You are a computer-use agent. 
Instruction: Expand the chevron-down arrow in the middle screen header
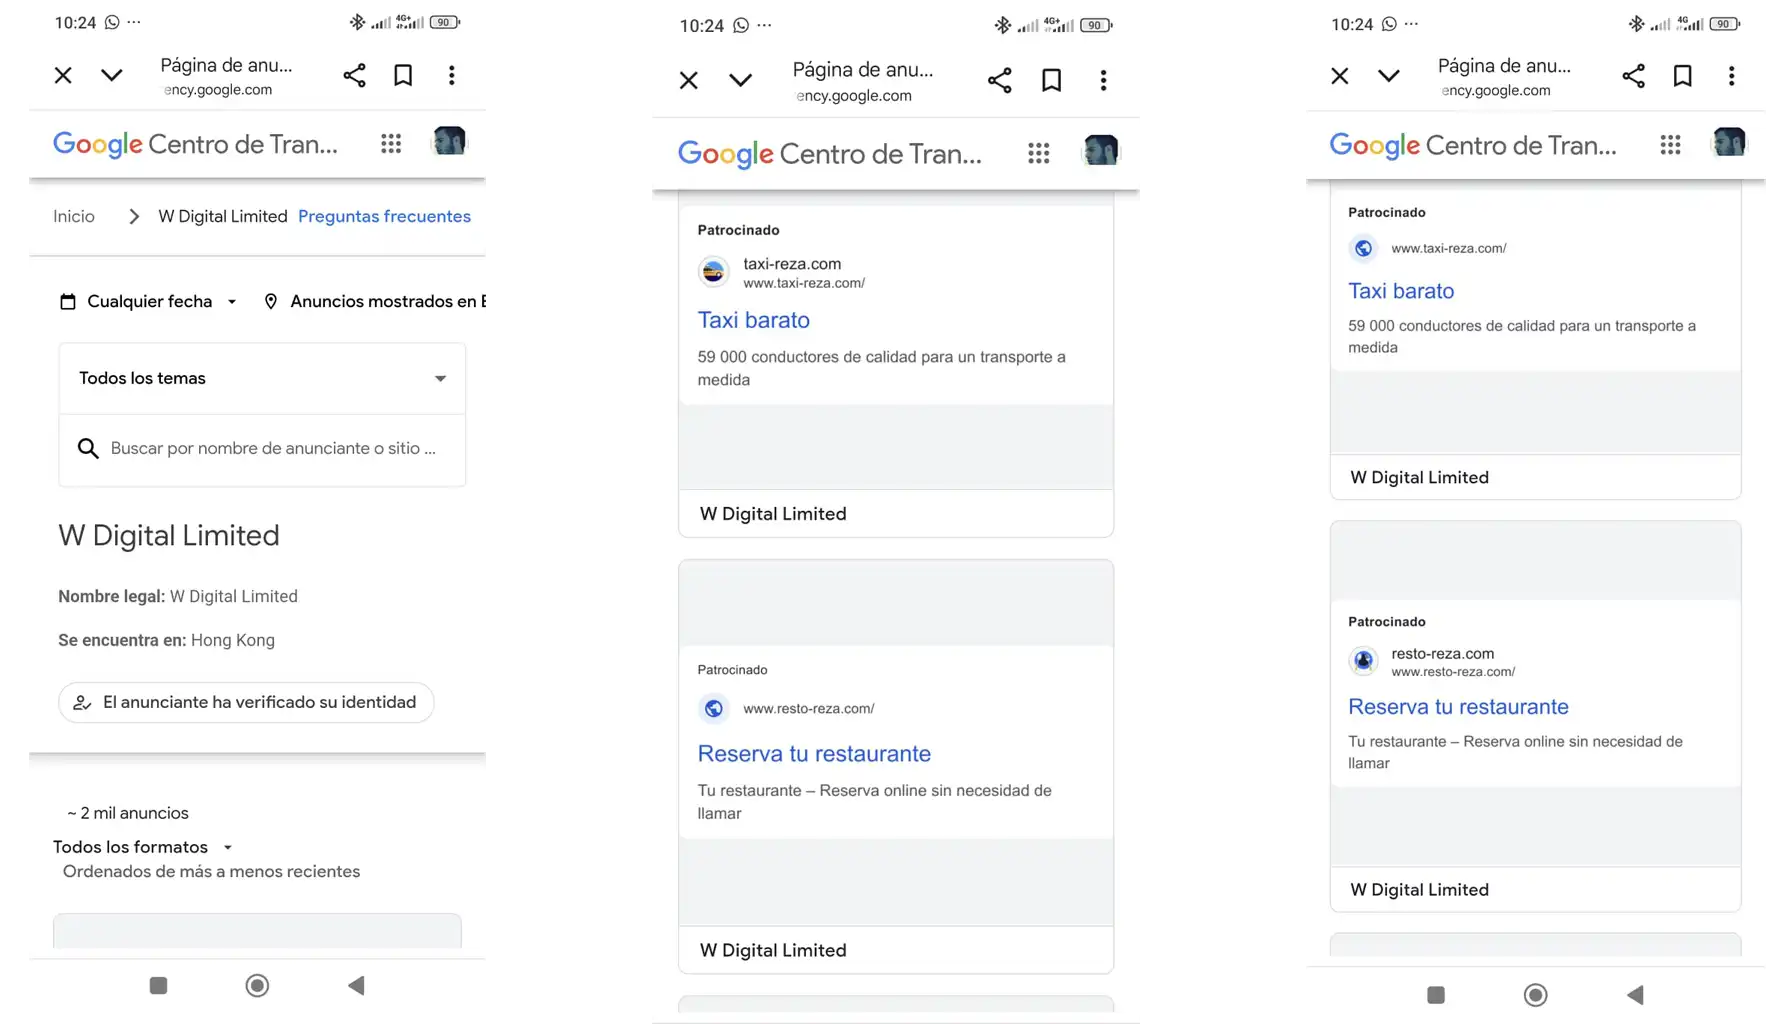click(x=740, y=80)
